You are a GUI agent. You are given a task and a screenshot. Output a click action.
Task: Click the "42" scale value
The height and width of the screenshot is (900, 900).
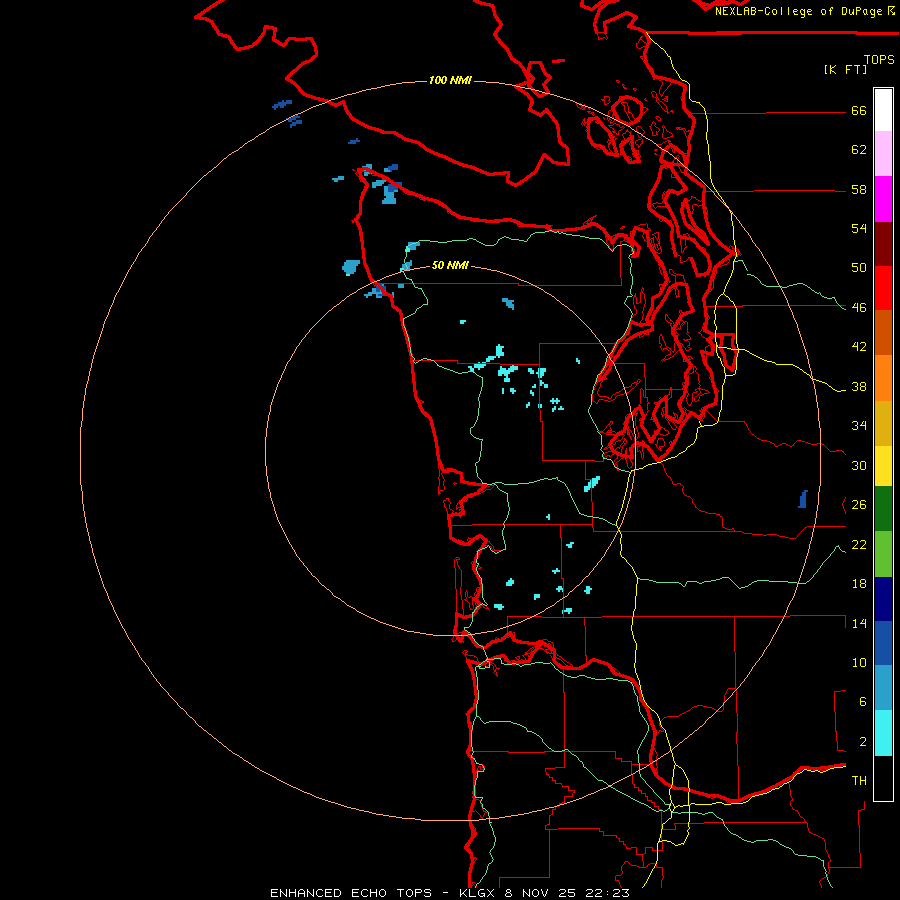pos(859,347)
